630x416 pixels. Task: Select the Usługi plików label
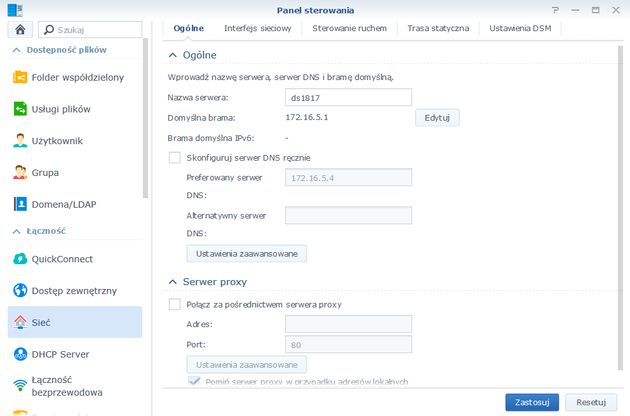61,109
